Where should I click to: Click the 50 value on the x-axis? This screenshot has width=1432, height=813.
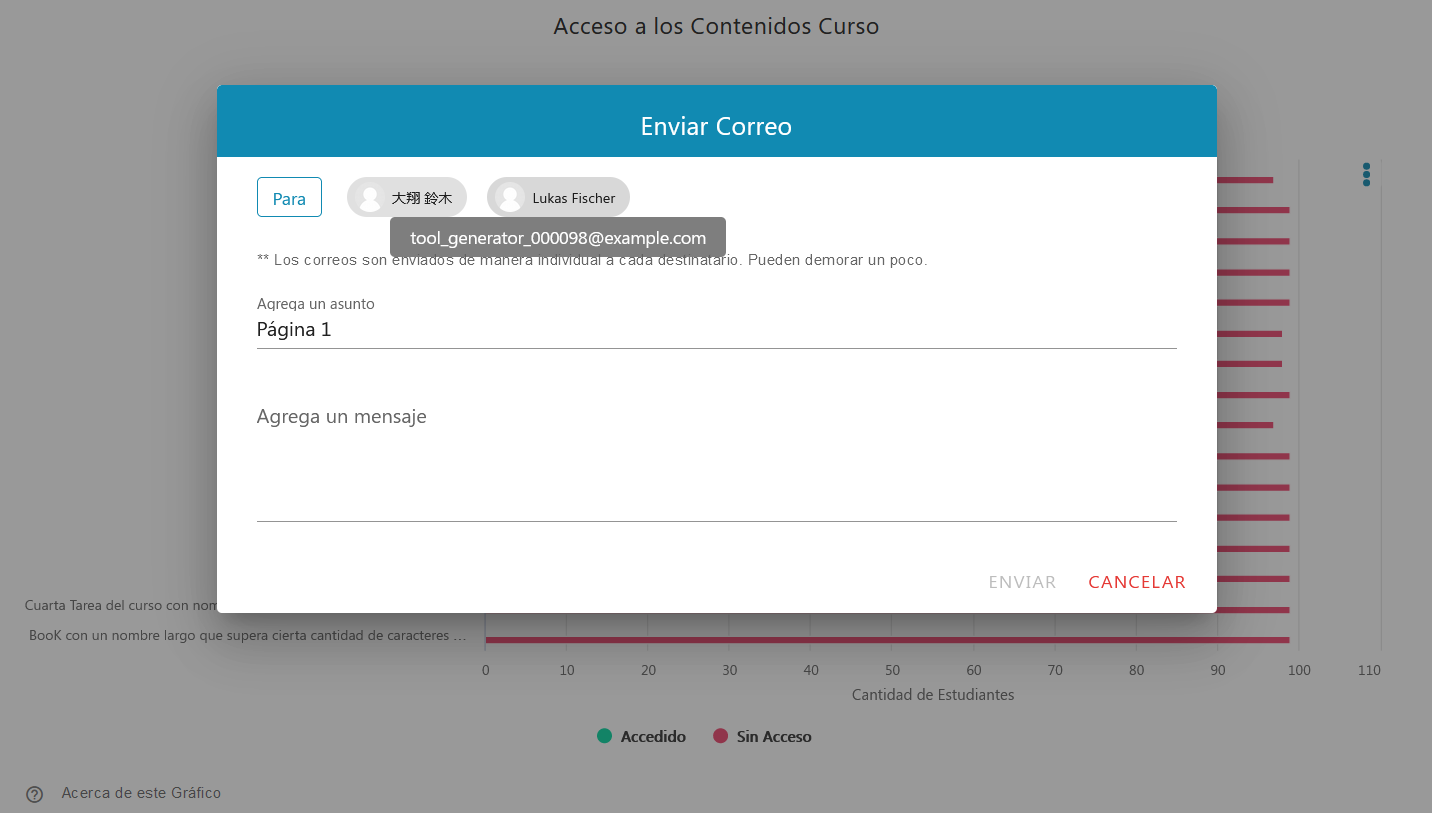892,670
